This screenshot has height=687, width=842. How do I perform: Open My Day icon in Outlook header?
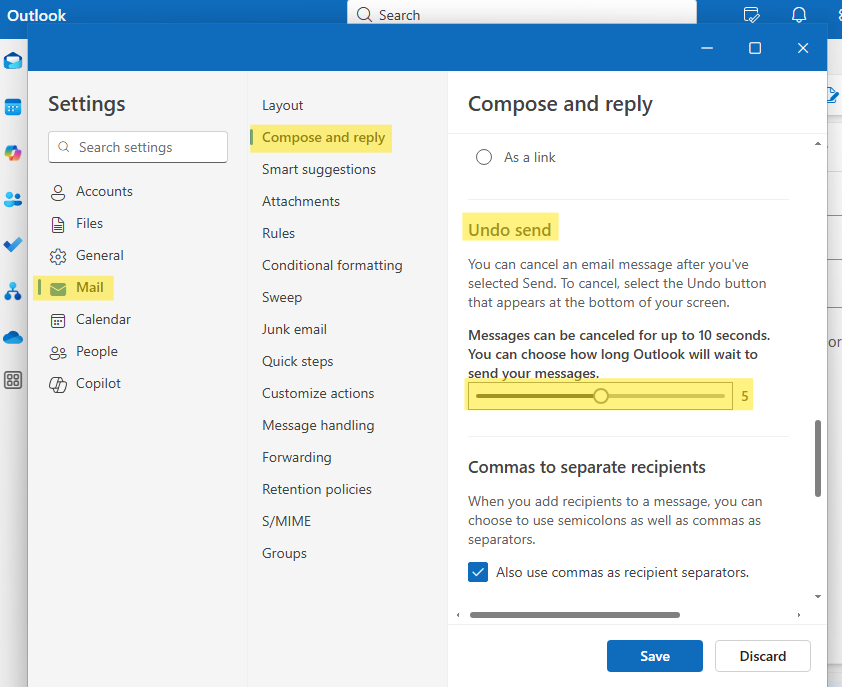click(x=751, y=15)
